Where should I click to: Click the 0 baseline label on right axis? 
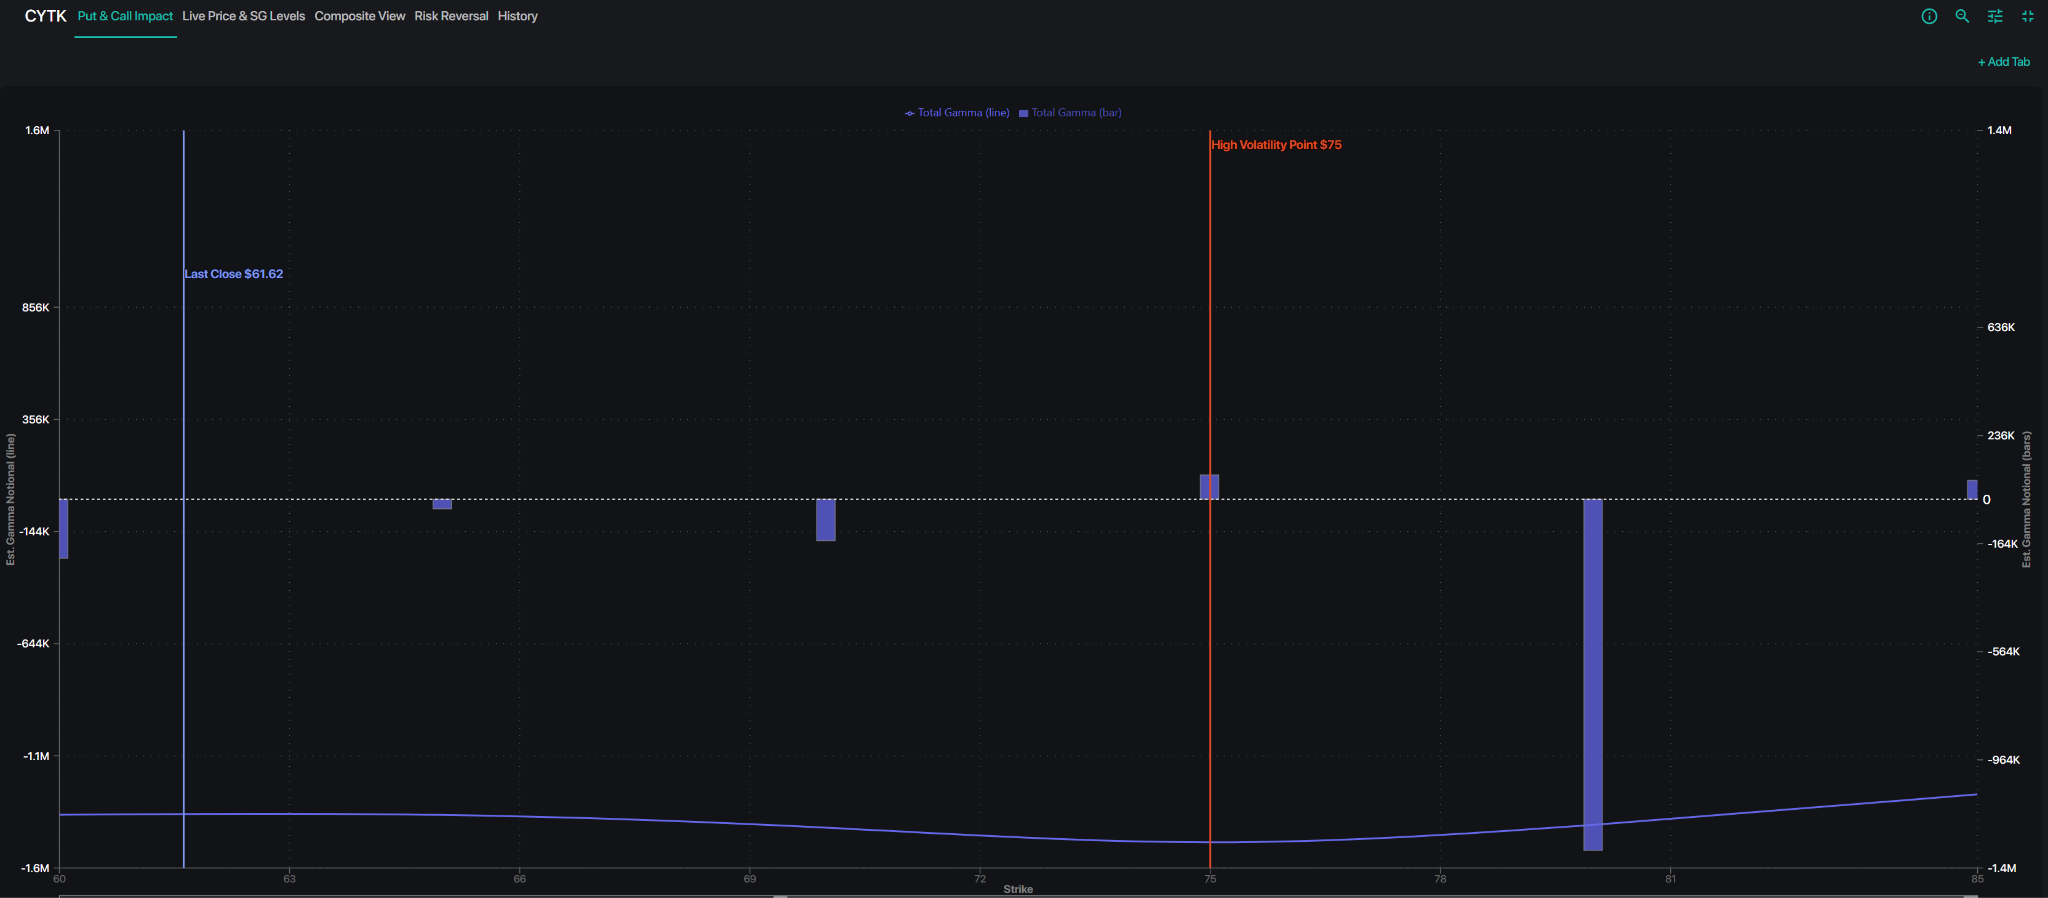point(1987,500)
